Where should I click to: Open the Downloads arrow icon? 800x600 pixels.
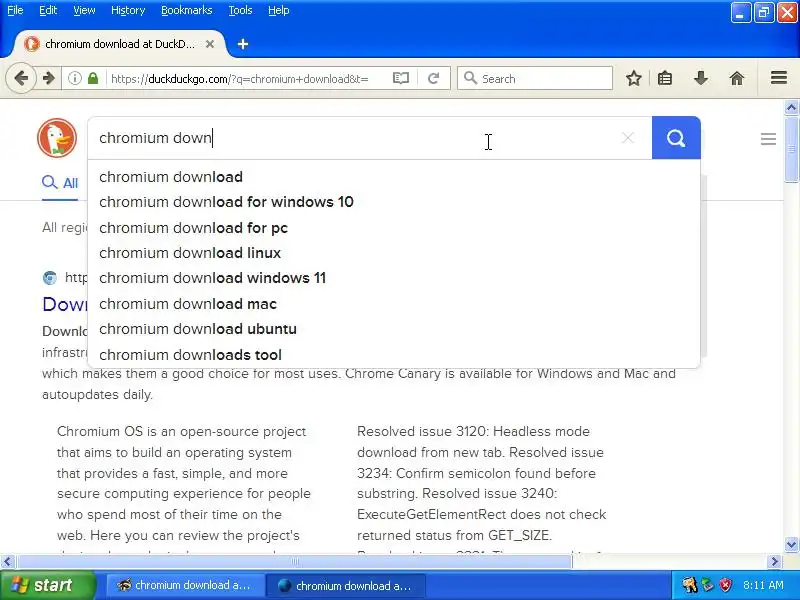701,79
